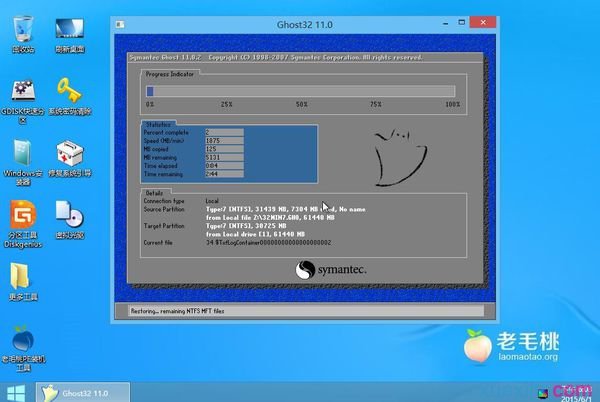Viewport: 600px width, 402px height.
Task: Click the Speed (MB/min) value 1875
Action: [x=224, y=141]
